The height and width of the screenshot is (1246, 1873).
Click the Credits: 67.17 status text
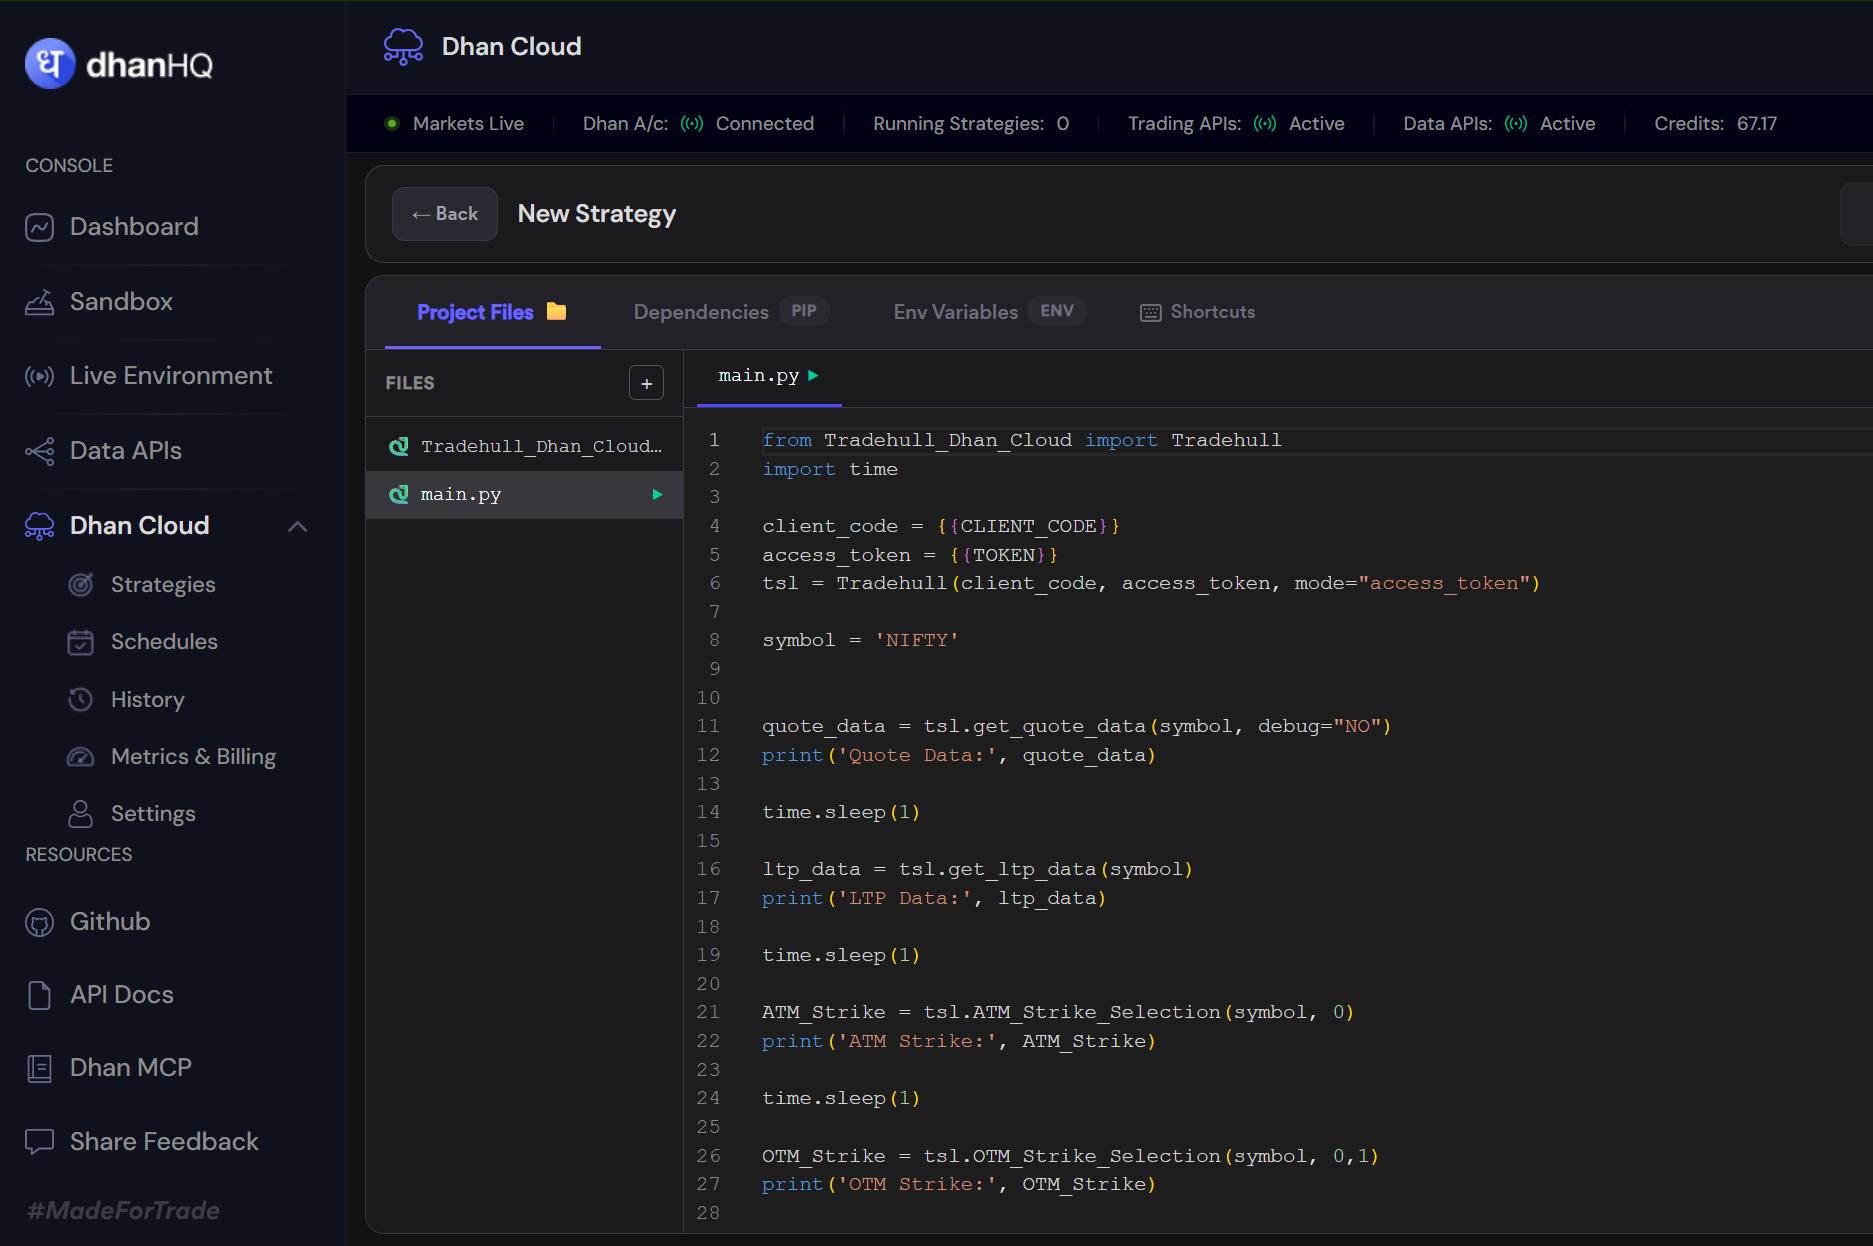(1715, 124)
